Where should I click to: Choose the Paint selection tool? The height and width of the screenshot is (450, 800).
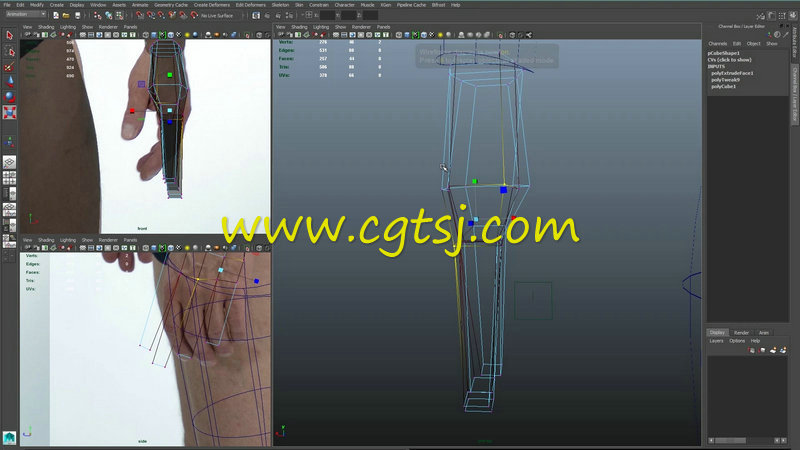9,66
